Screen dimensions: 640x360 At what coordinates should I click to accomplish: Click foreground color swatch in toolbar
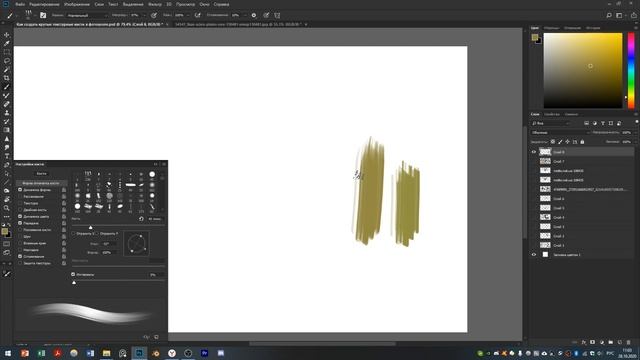(x=4, y=231)
